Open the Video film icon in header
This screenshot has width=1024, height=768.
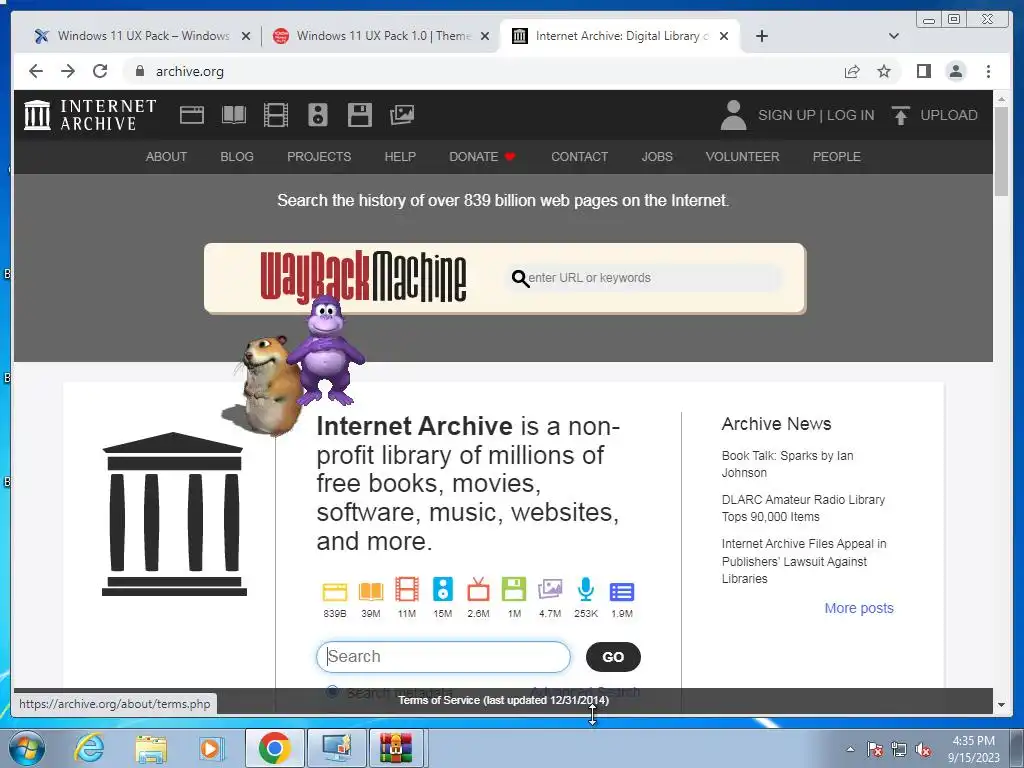276,115
